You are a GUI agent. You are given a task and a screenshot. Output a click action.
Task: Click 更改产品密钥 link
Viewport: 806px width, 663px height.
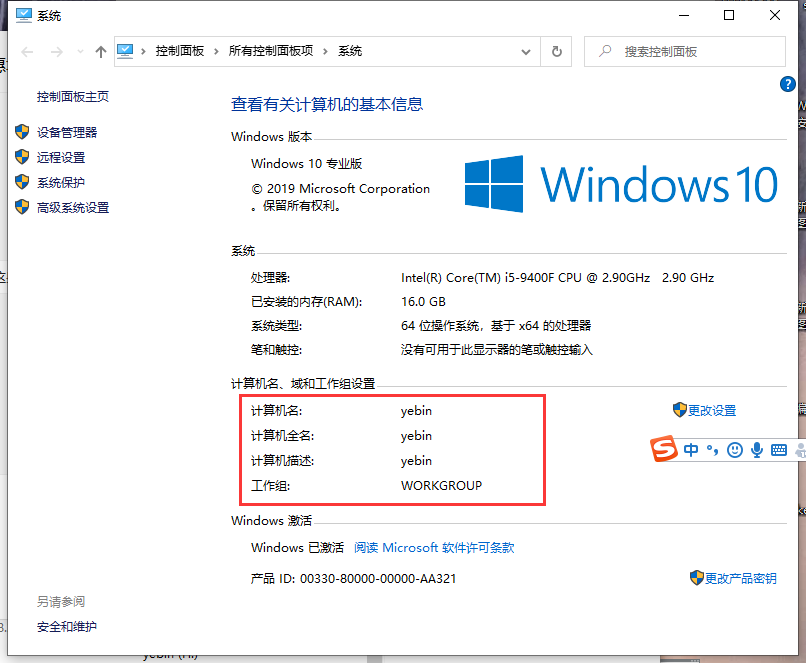(x=740, y=579)
